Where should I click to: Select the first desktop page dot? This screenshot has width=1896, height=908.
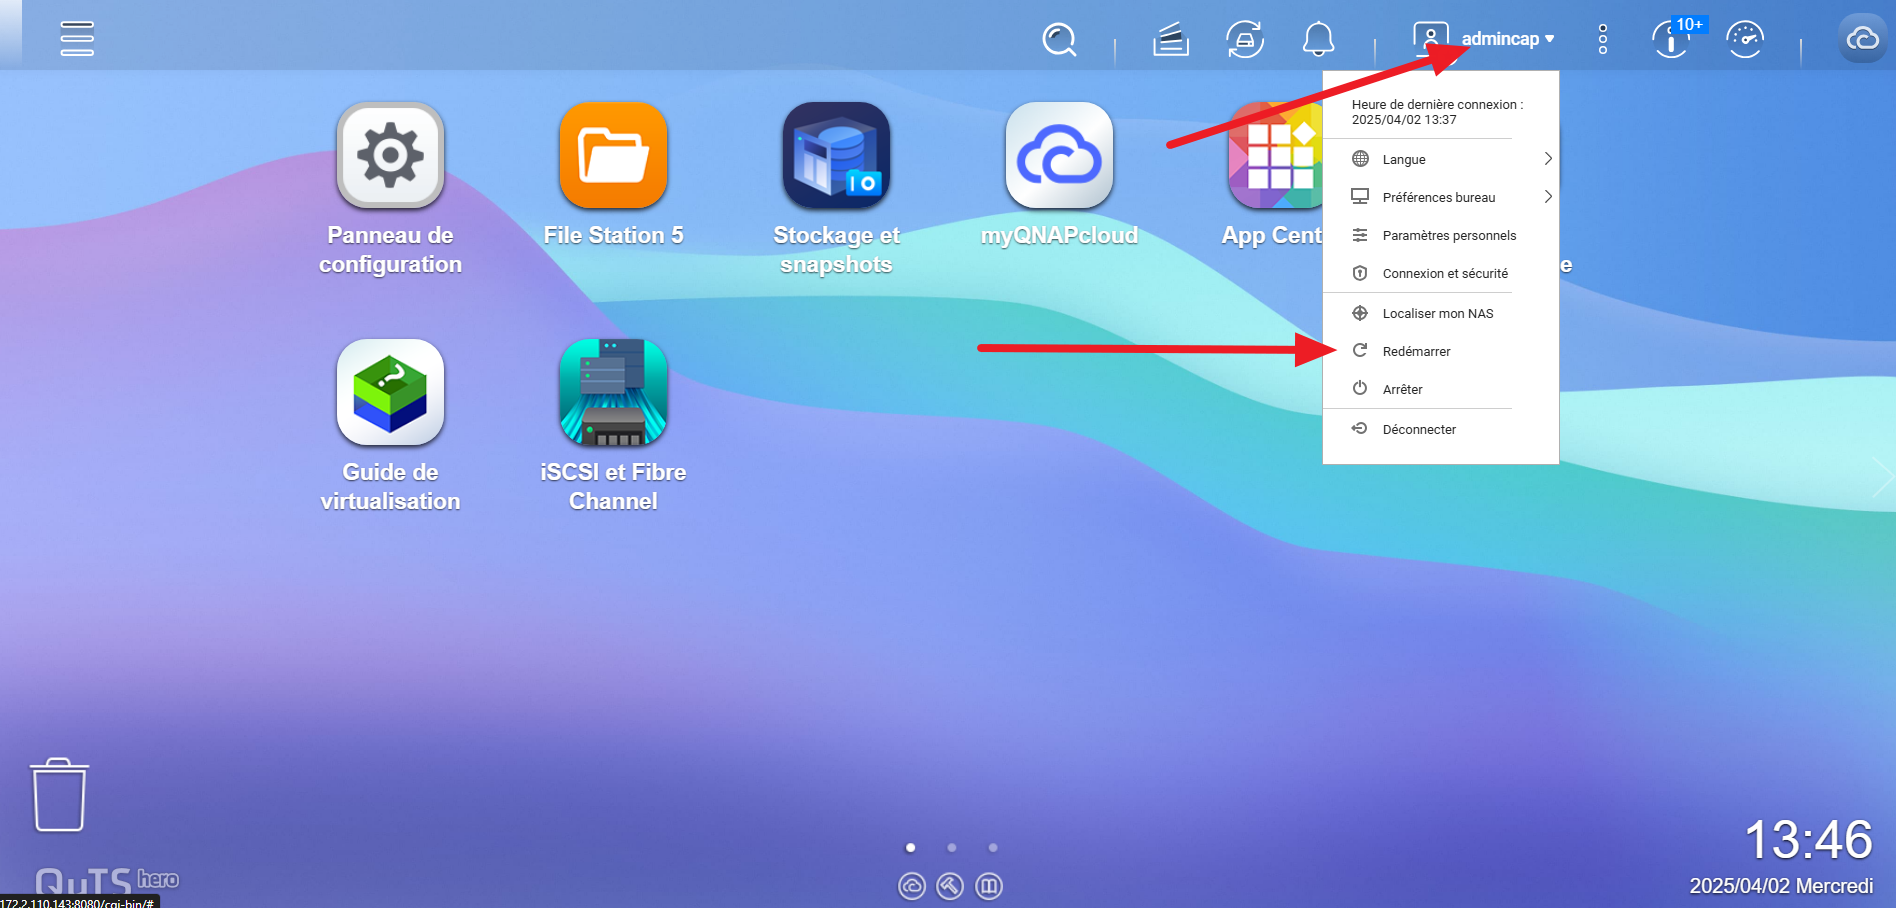[910, 848]
